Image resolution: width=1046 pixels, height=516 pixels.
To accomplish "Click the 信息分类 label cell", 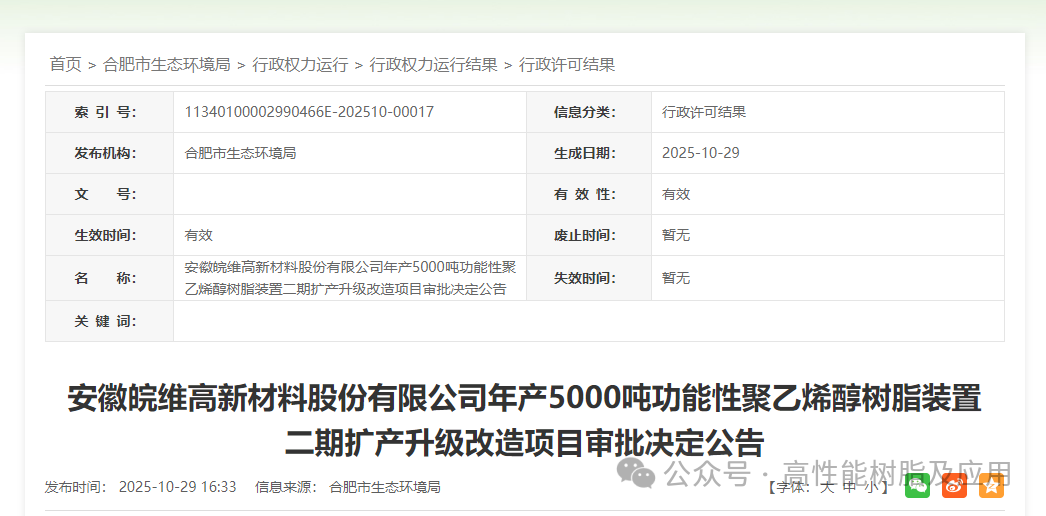I will [x=589, y=112].
